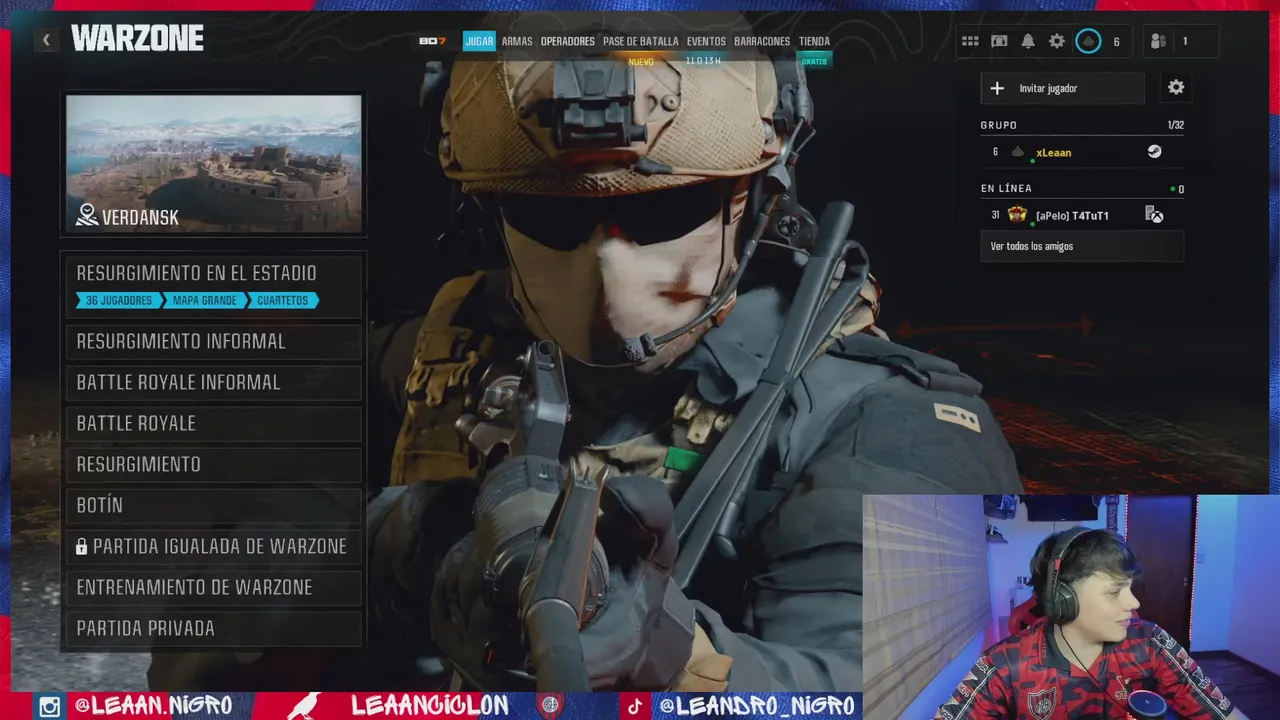Open Partida Privada

[x=213, y=629]
